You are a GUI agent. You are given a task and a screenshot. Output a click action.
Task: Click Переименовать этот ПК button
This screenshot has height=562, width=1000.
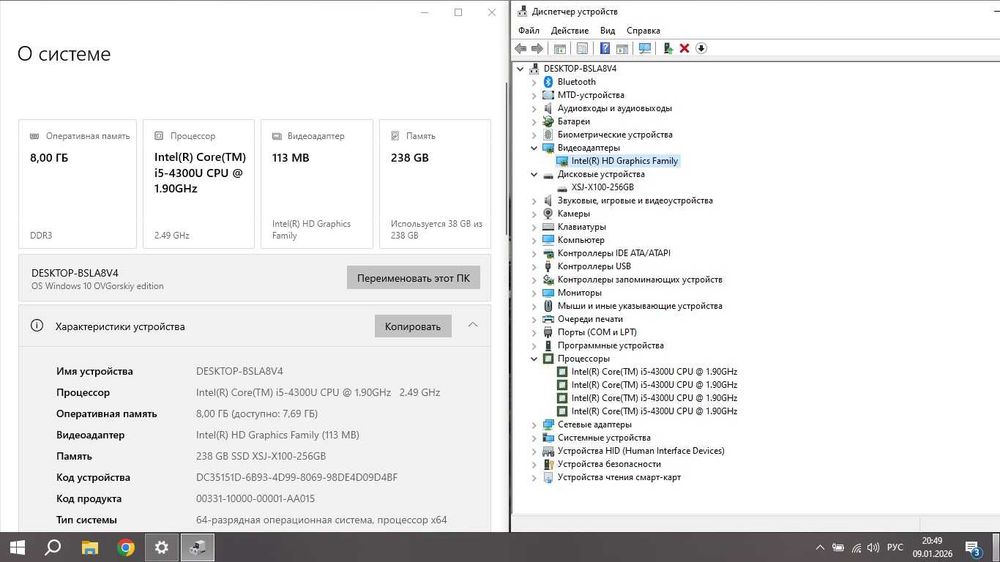coord(413,278)
